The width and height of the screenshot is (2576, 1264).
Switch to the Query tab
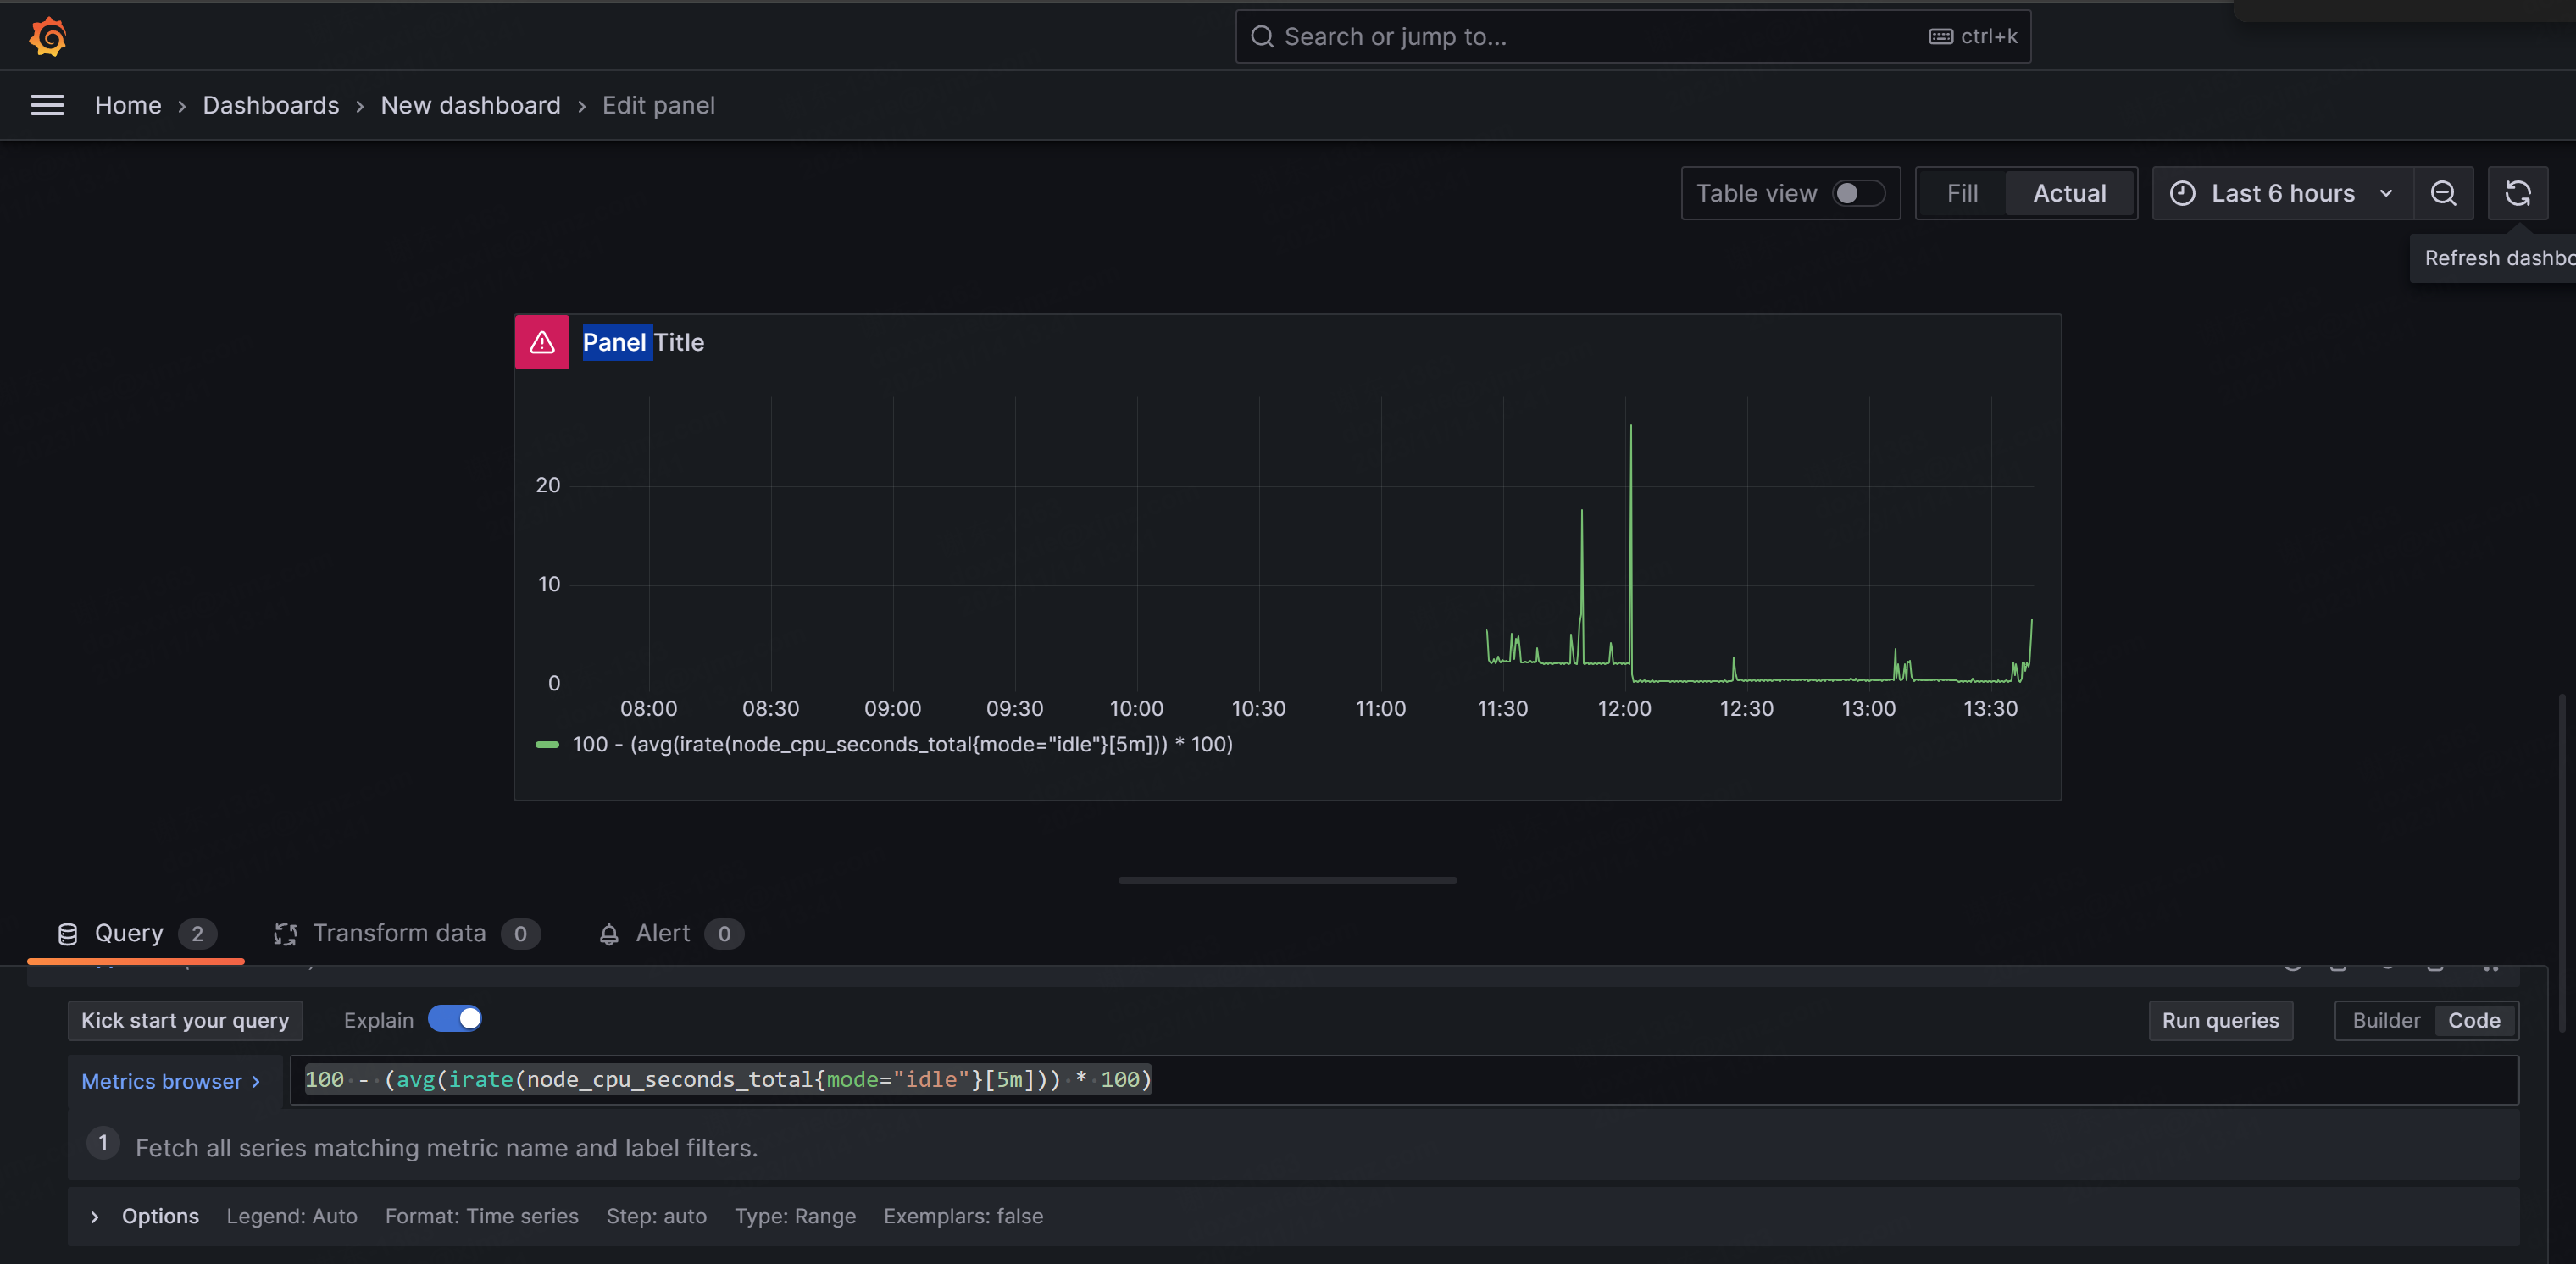tap(136, 934)
